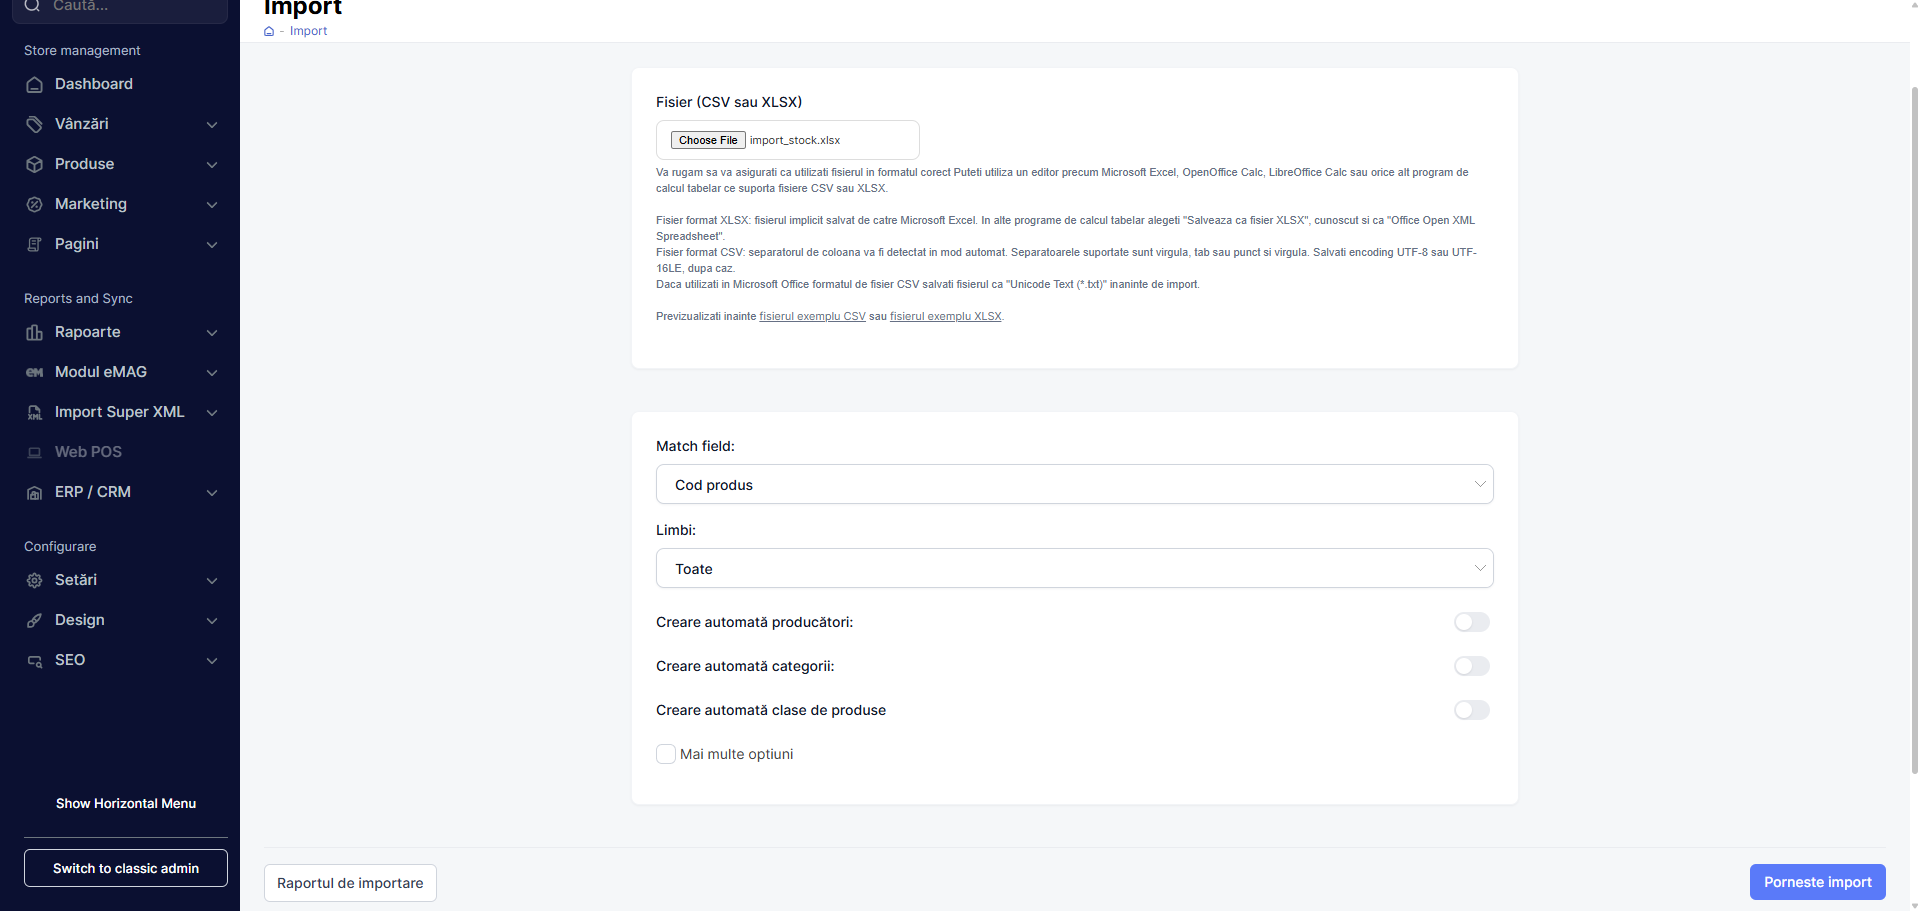Click the Dashboard home icon in sidebar
The image size is (1920, 911).
(x=34, y=85)
